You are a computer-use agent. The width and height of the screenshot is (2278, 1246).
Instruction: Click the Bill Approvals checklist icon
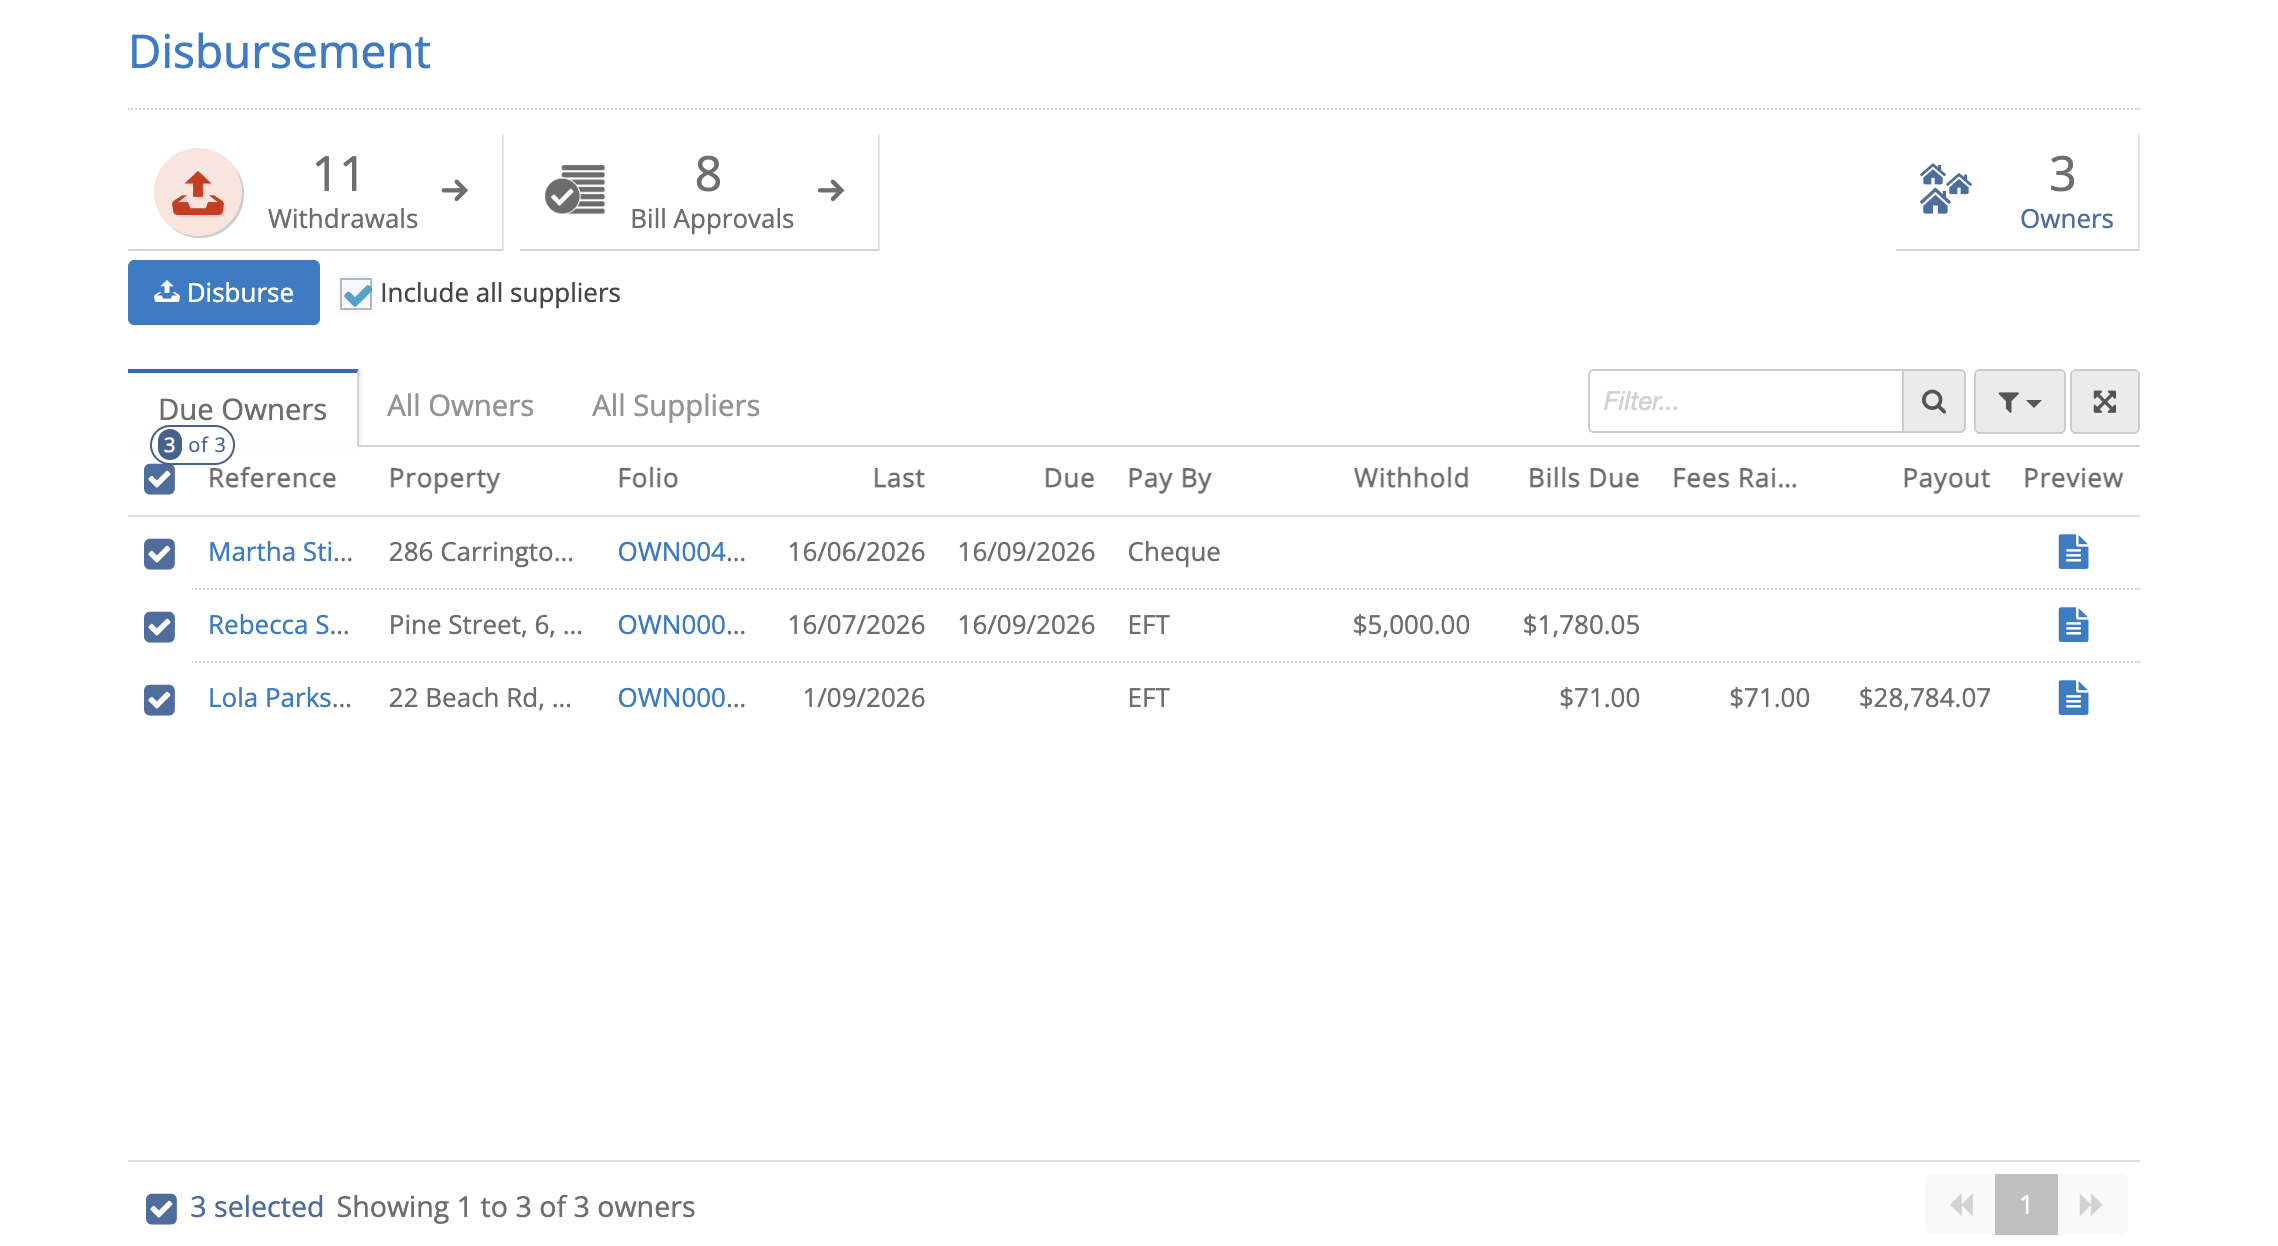575,190
